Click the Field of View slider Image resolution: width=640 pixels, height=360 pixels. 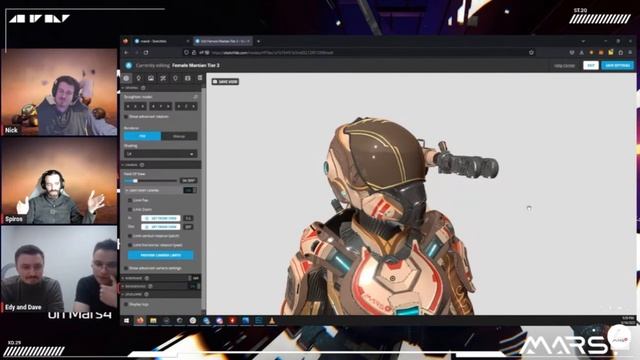tap(151, 180)
